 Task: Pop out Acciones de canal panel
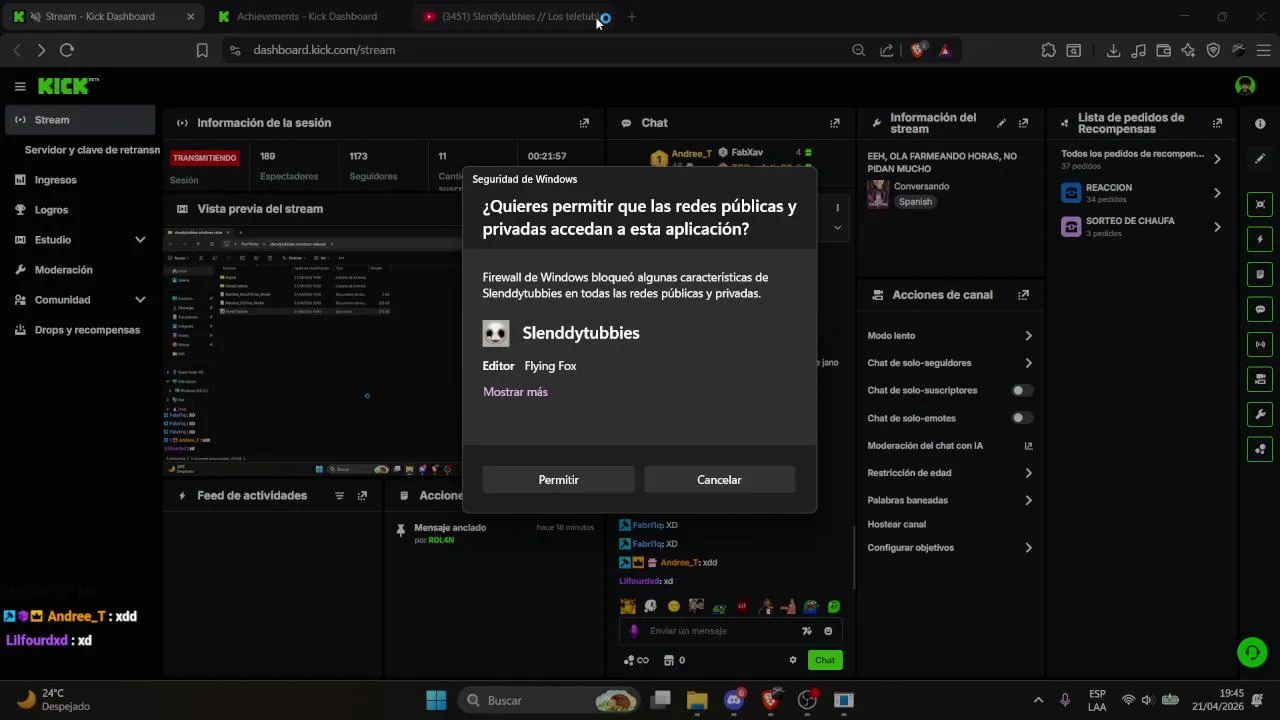1023,295
